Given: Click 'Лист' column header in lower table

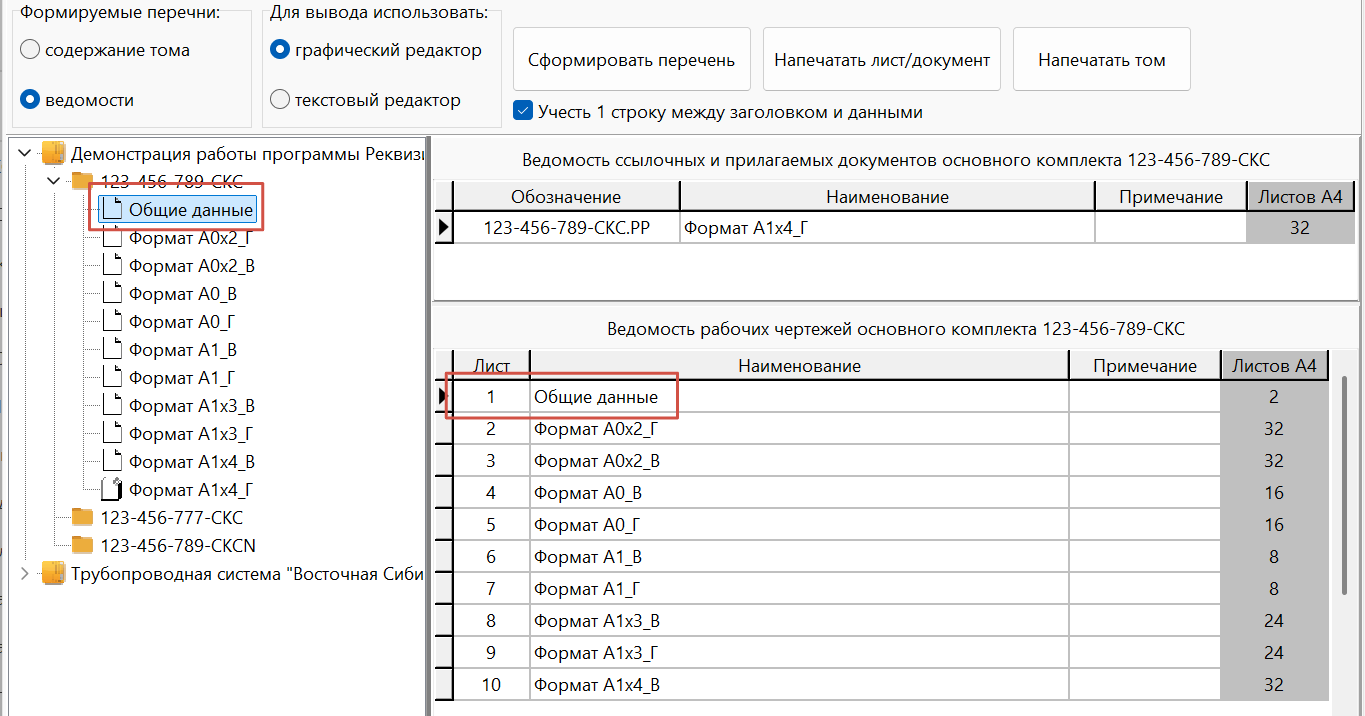Looking at the screenshot, I should (491, 365).
